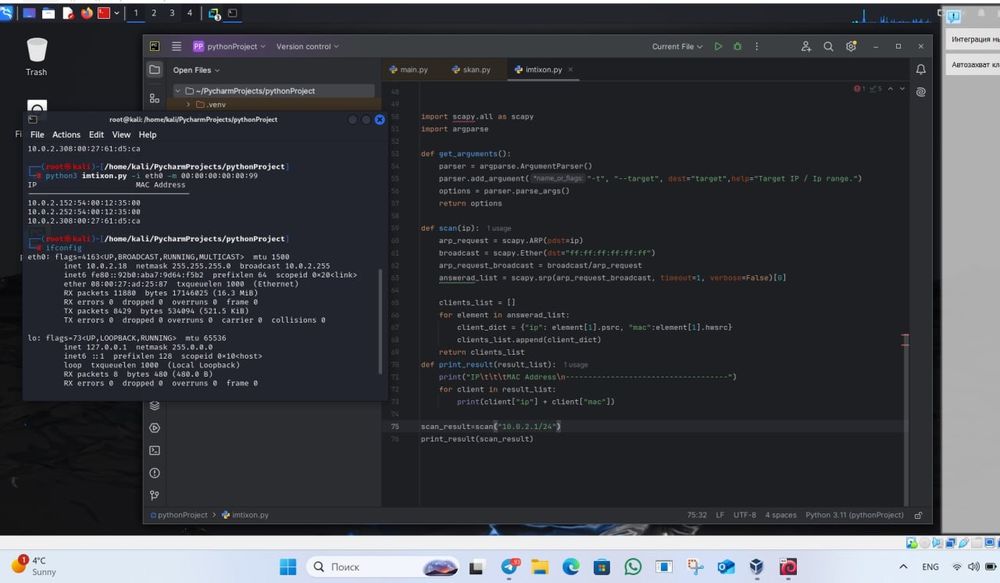1000x583 pixels.
Task: Start the debugger with the Debug icon
Action: click(x=738, y=46)
